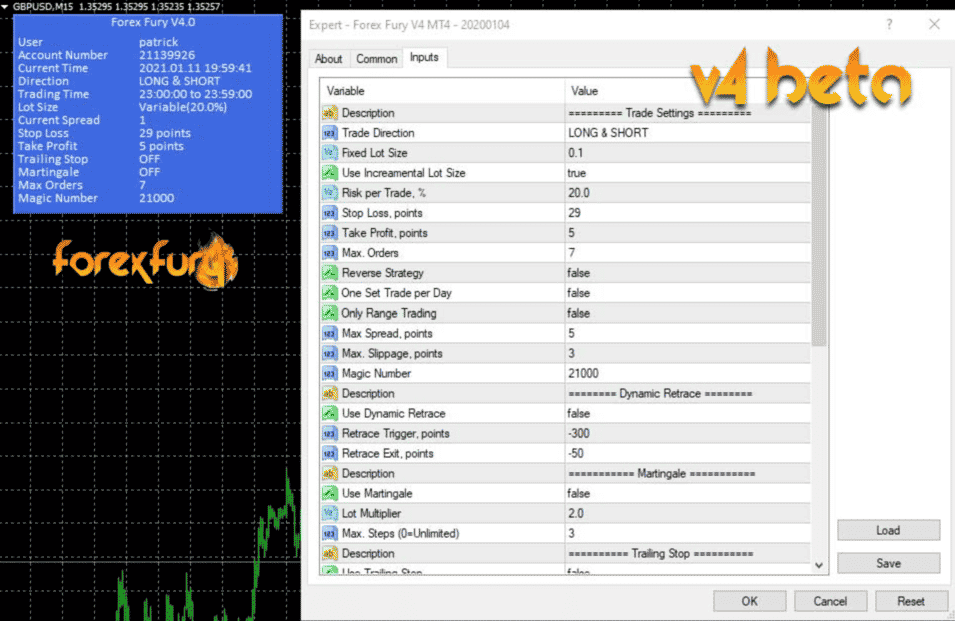Click the icon beside Max. Slippage, points
Screen dimensions: 955x621
329,354
